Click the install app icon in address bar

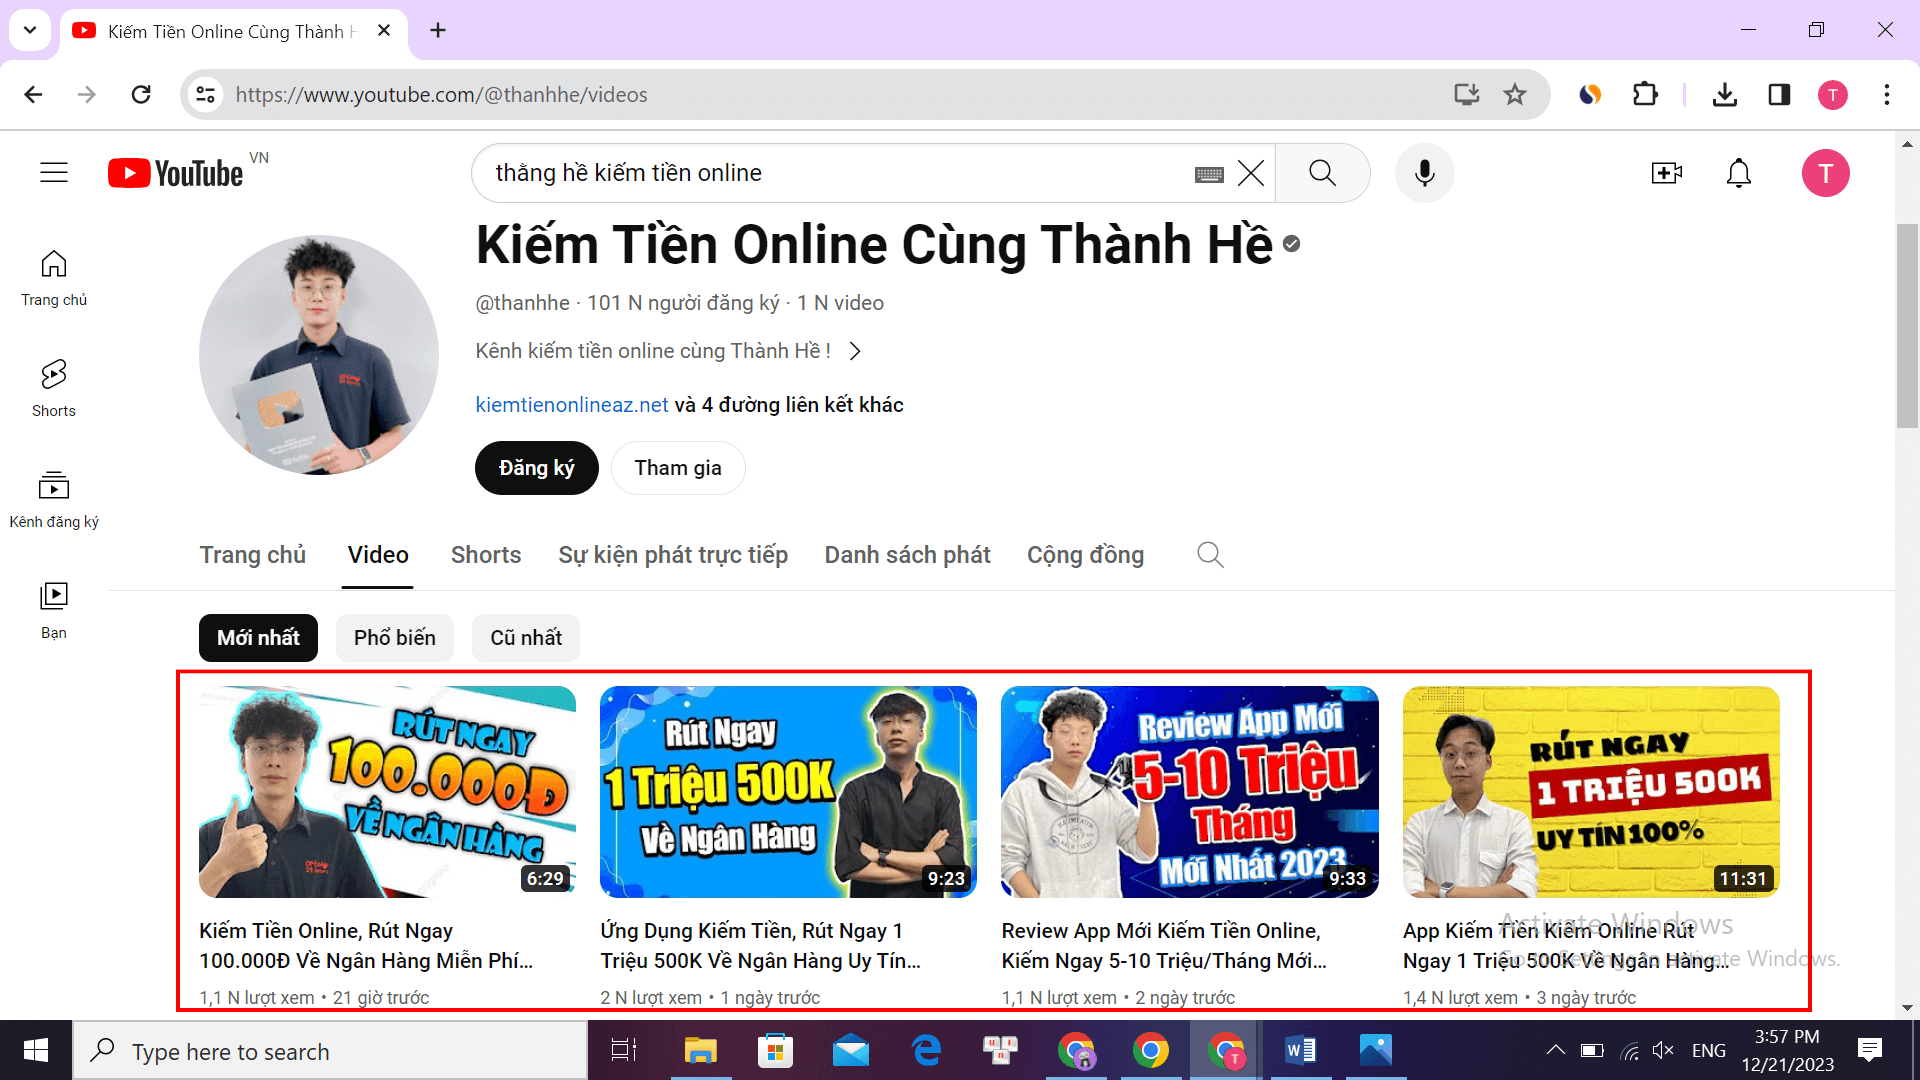point(1467,95)
